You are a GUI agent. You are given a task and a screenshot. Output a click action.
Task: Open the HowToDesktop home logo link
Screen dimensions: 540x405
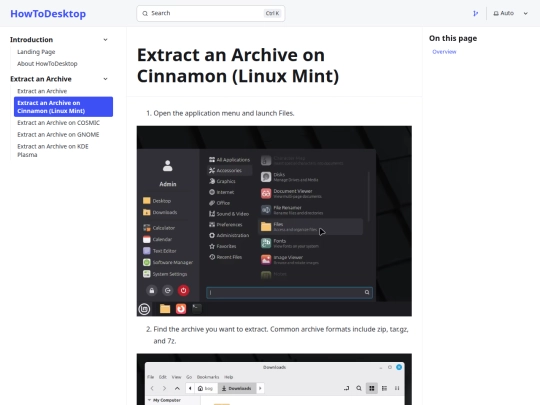coord(48,14)
